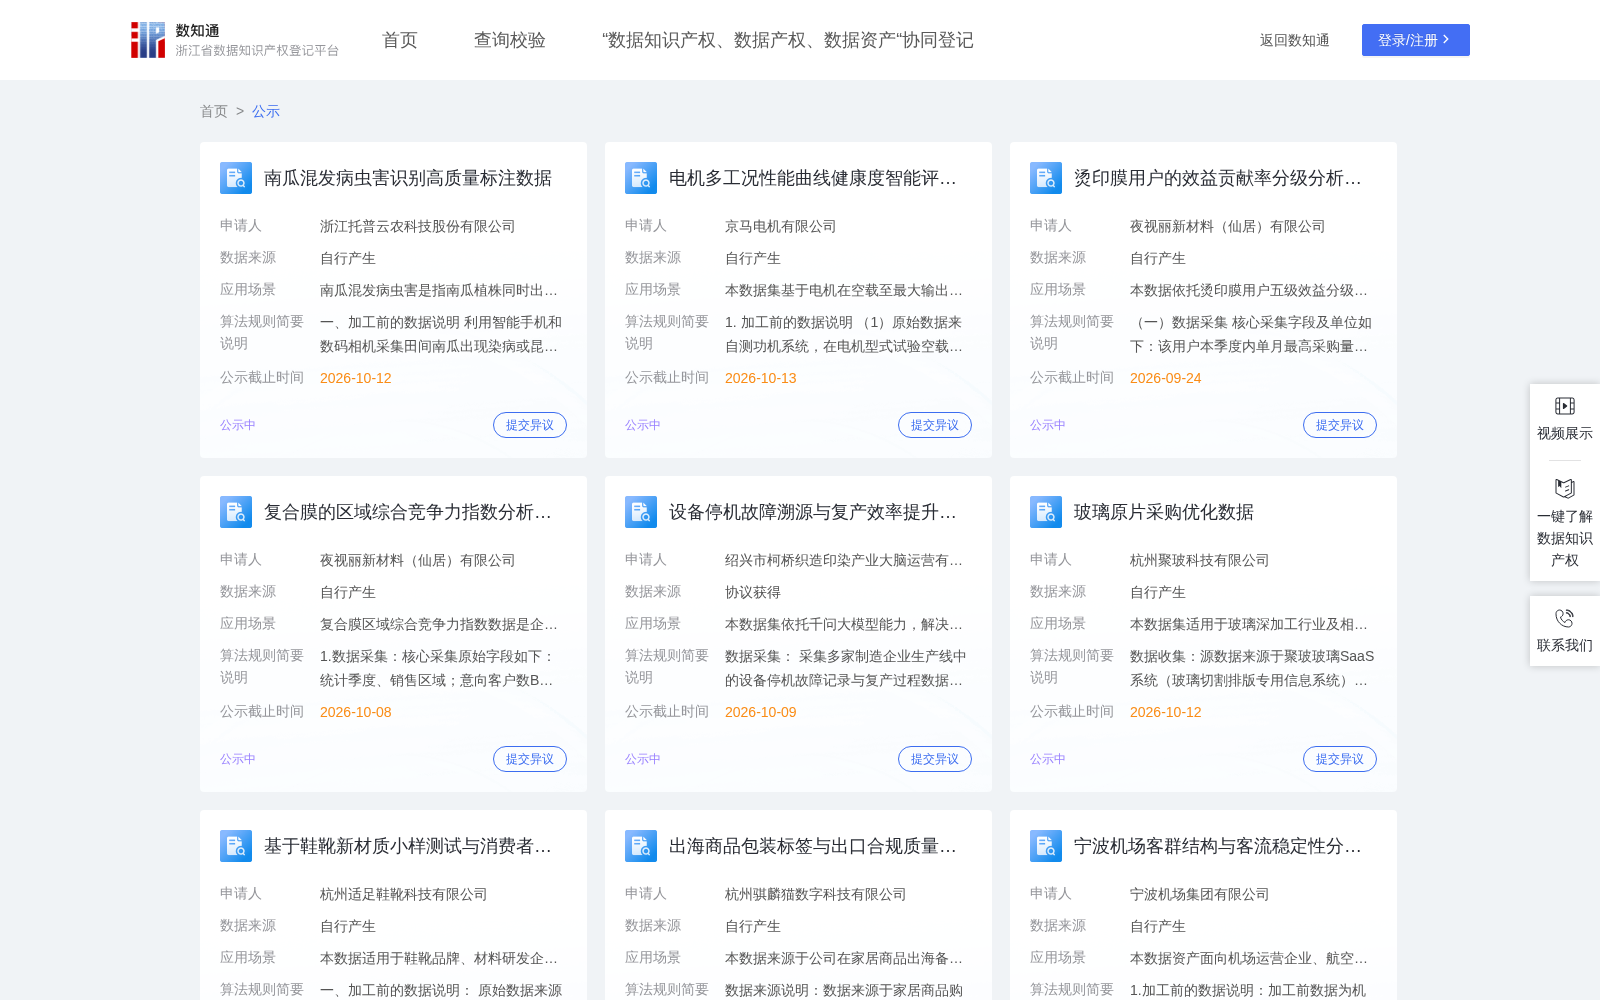The width and height of the screenshot is (1600, 1000).
Task: Open title 宁波机场客群结构与客流稳定性分
Action: [x=1218, y=846]
